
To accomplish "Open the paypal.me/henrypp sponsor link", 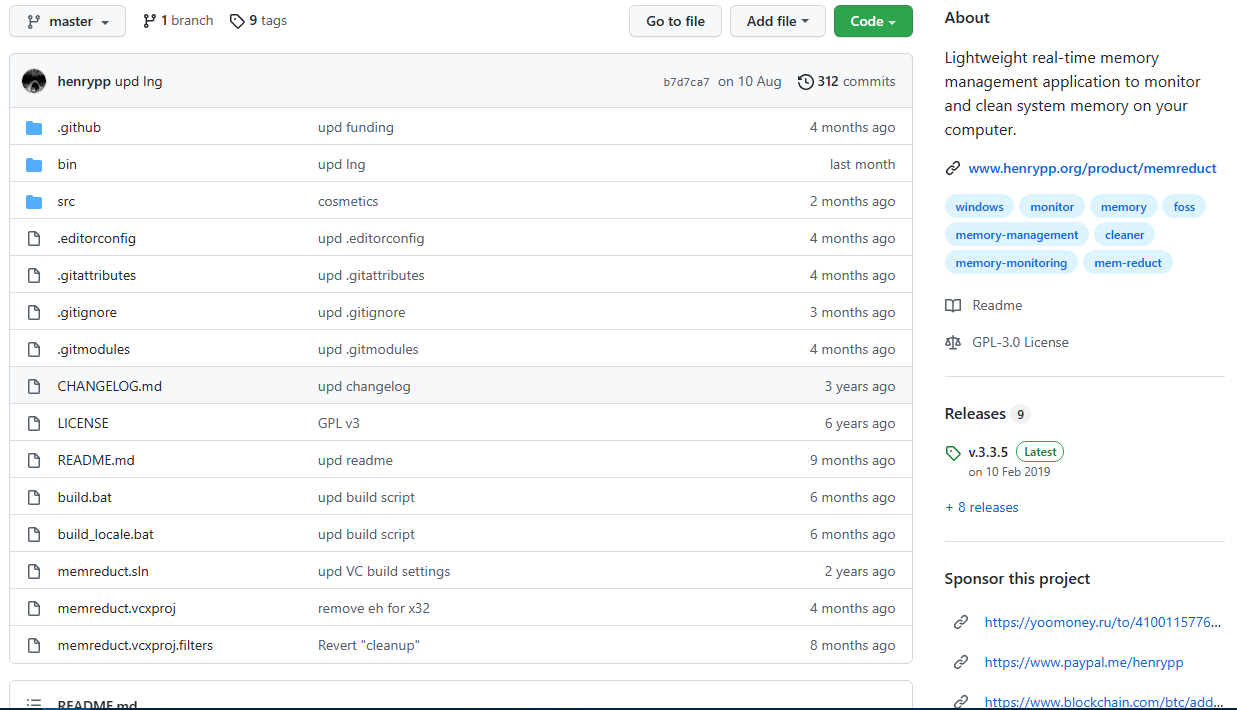I will coord(1084,662).
